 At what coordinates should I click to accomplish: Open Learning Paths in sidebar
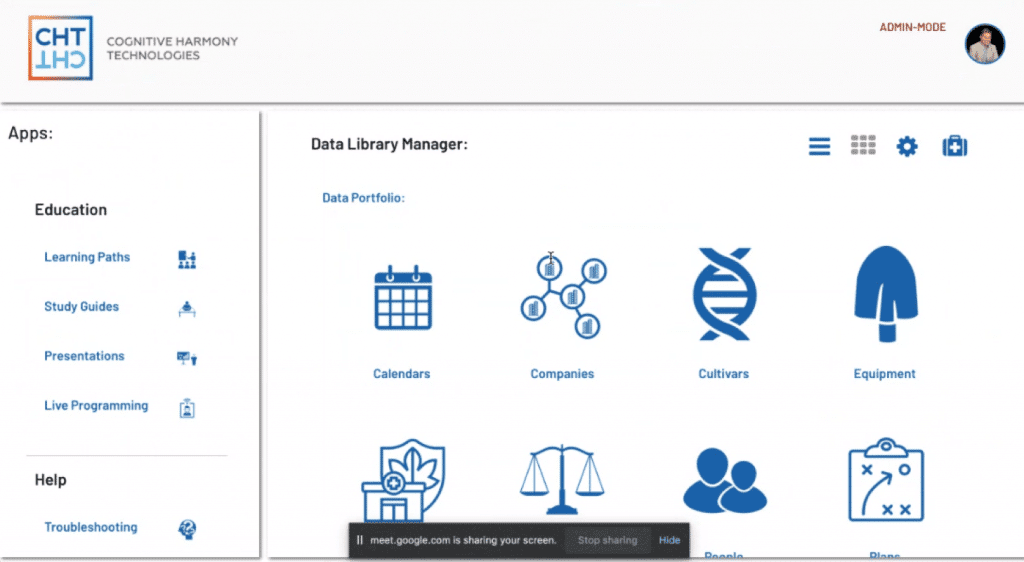[x=87, y=257]
